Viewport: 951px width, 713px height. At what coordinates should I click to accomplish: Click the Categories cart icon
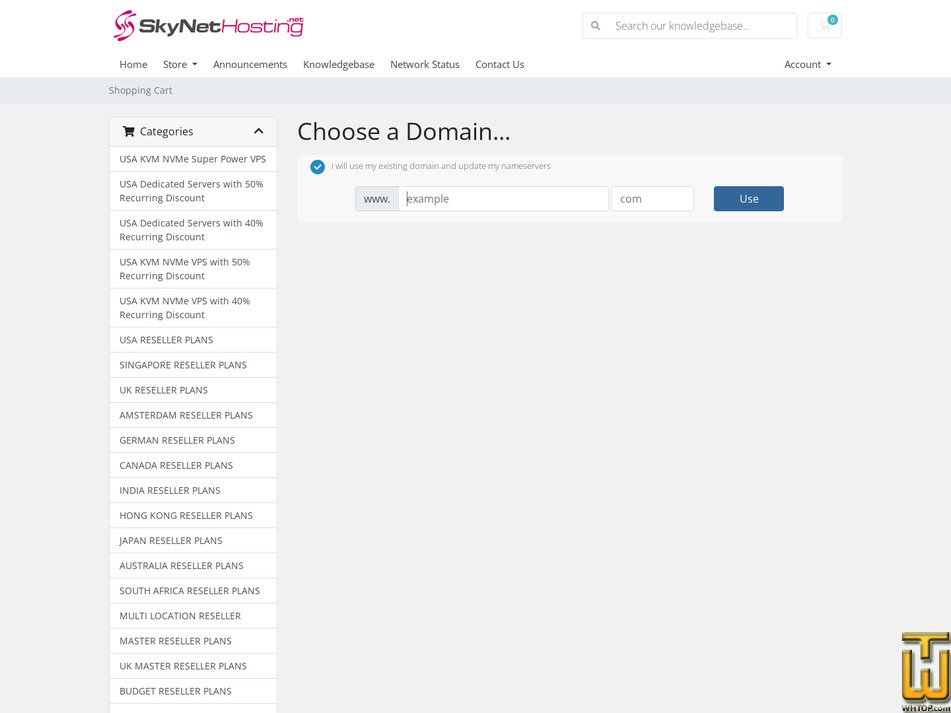128,131
